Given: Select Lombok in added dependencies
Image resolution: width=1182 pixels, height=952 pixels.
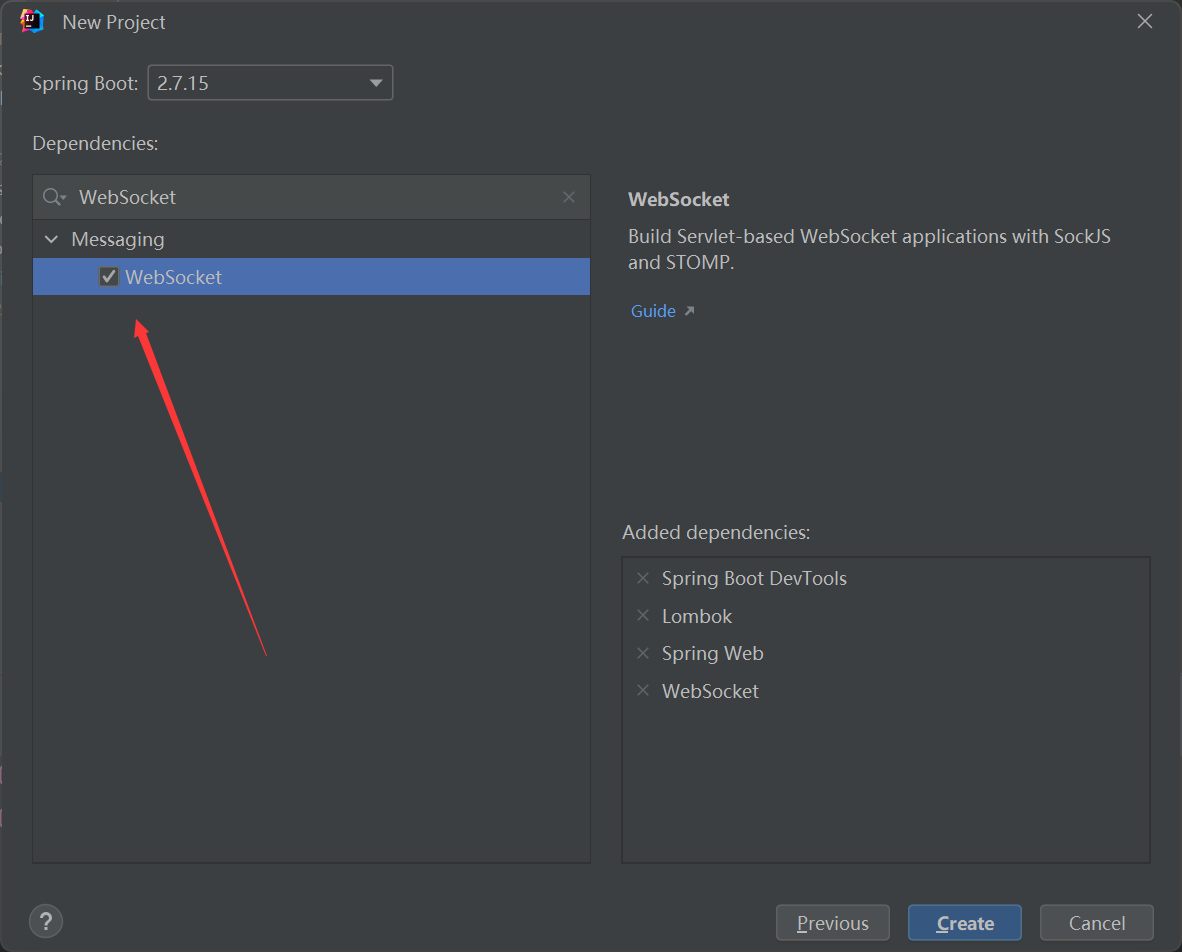Looking at the screenshot, I should click(697, 616).
